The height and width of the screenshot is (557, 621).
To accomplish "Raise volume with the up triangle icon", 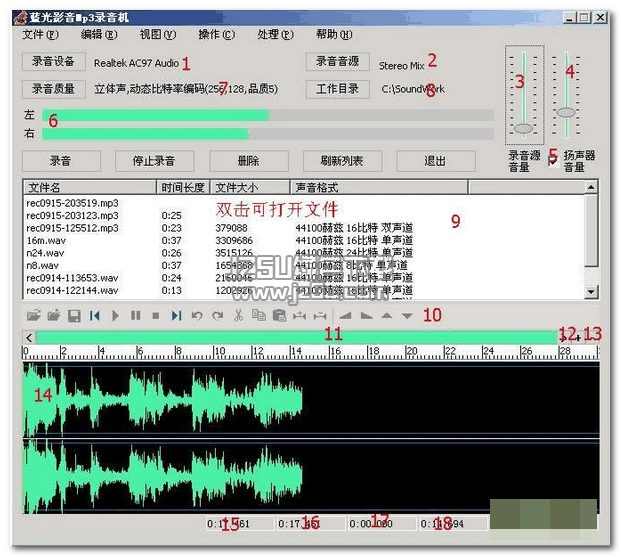I will [x=387, y=316].
